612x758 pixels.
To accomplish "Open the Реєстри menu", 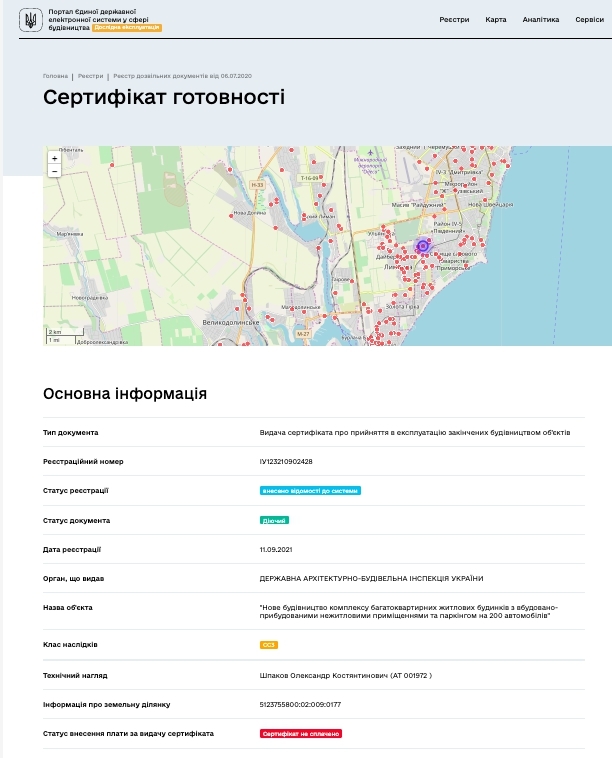I will pos(454,19).
